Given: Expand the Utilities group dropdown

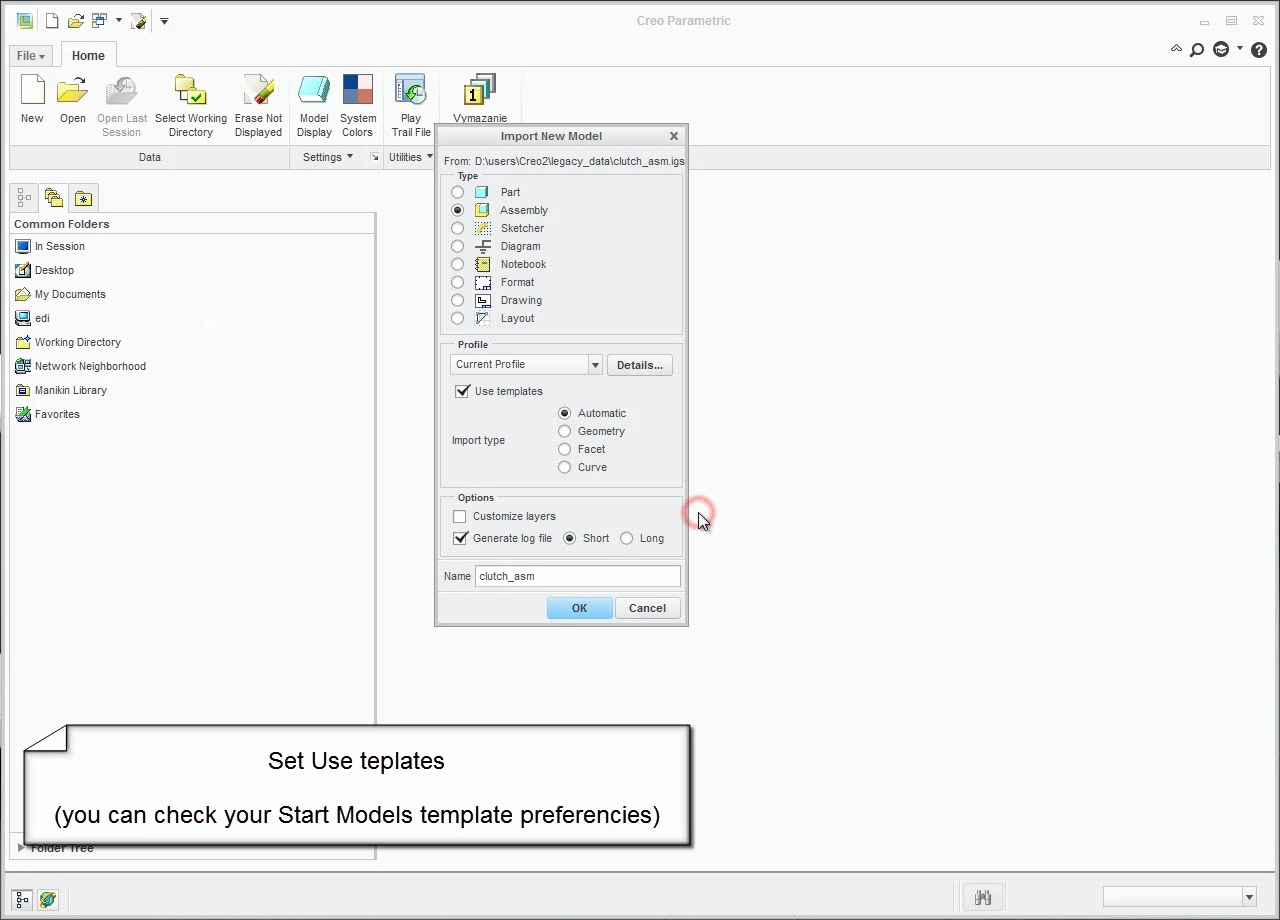Looking at the screenshot, I should [411, 157].
